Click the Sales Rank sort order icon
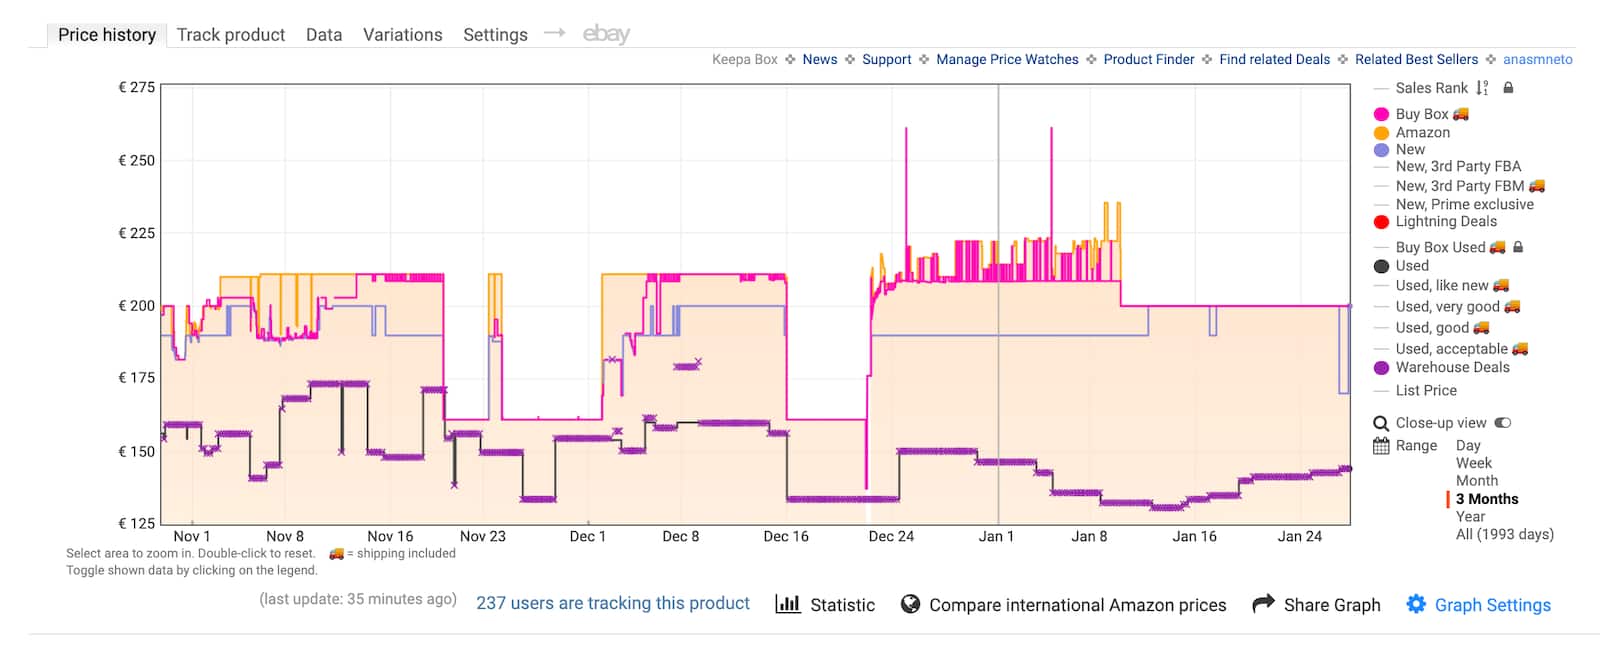Image resolution: width=1600 pixels, height=650 pixels. [1482, 88]
